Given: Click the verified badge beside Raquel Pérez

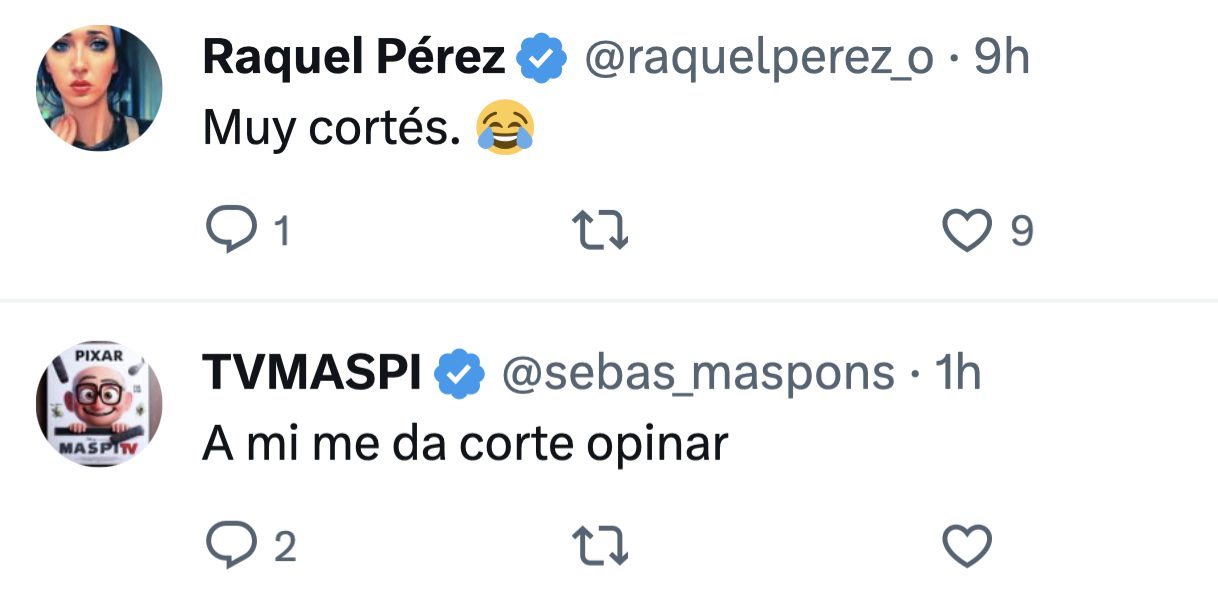Looking at the screenshot, I should (x=542, y=60).
